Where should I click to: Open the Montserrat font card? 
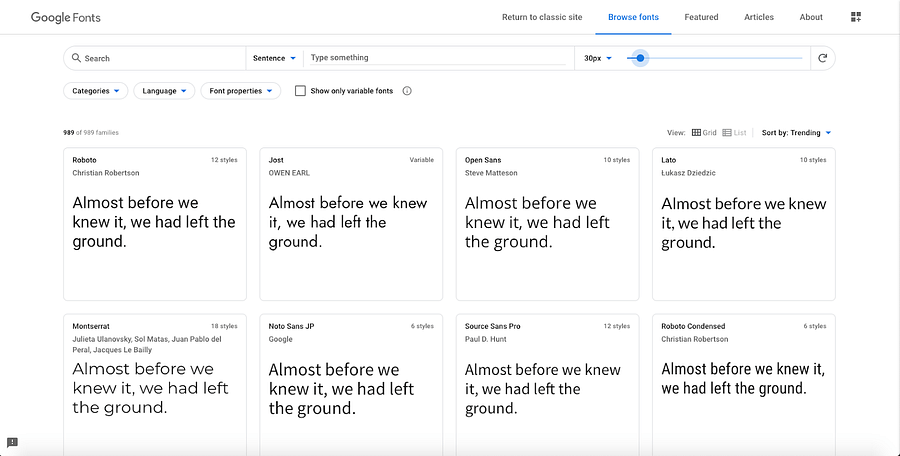[155, 385]
